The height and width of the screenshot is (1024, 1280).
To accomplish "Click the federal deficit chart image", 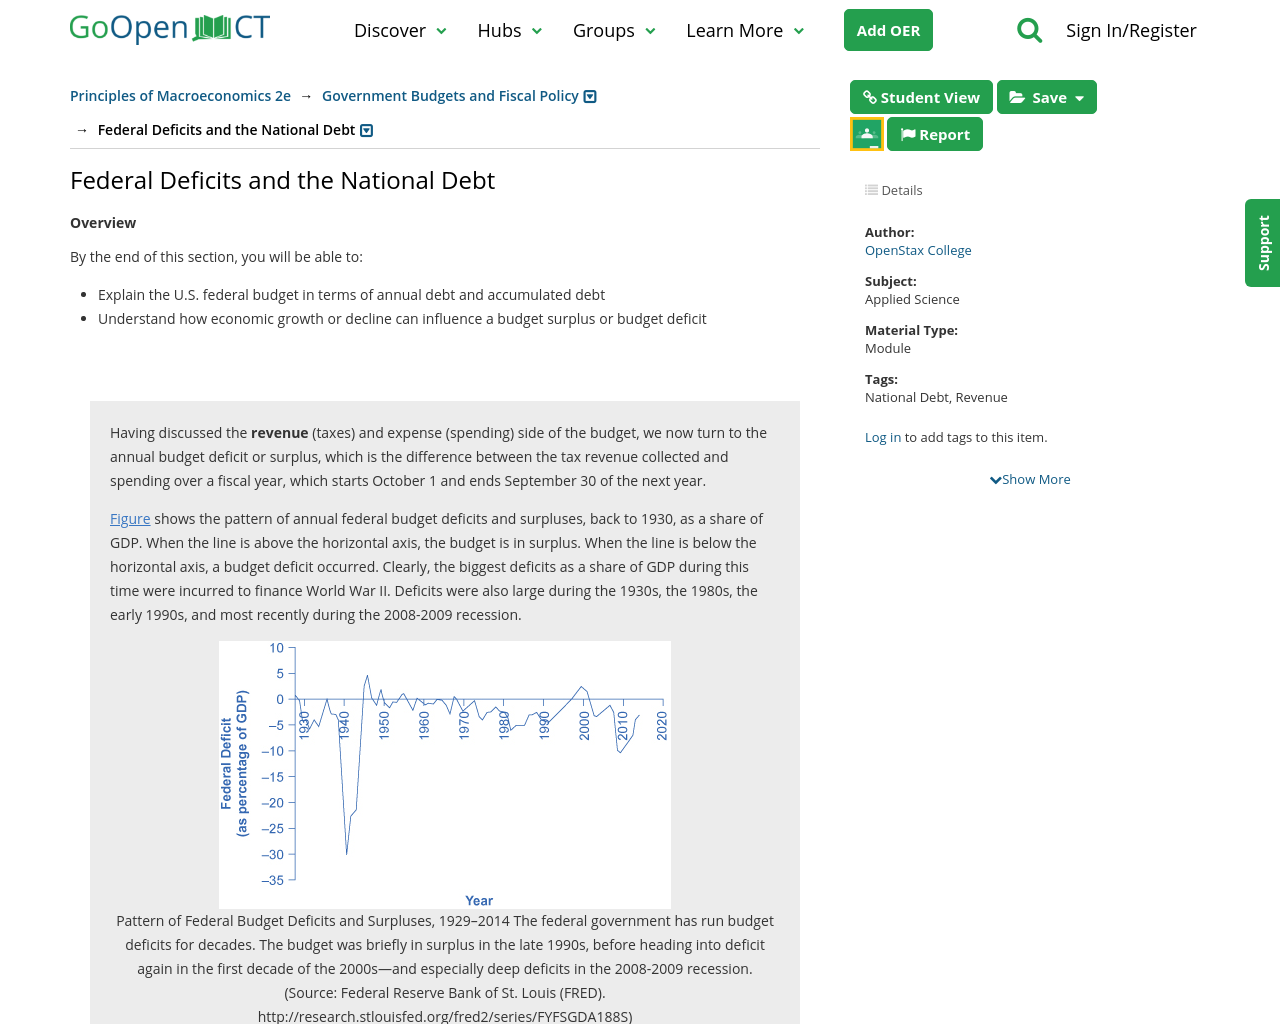I will [x=445, y=775].
